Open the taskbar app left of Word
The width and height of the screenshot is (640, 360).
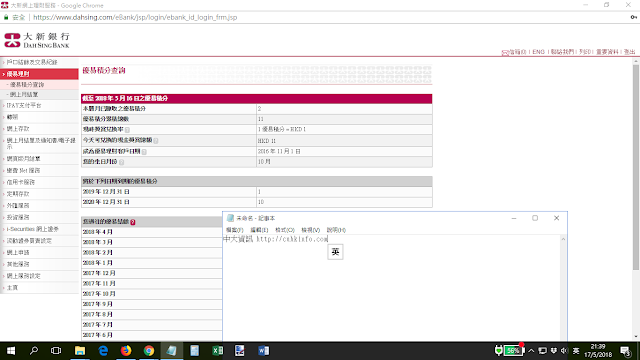pyautogui.click(x=240, y=351)
